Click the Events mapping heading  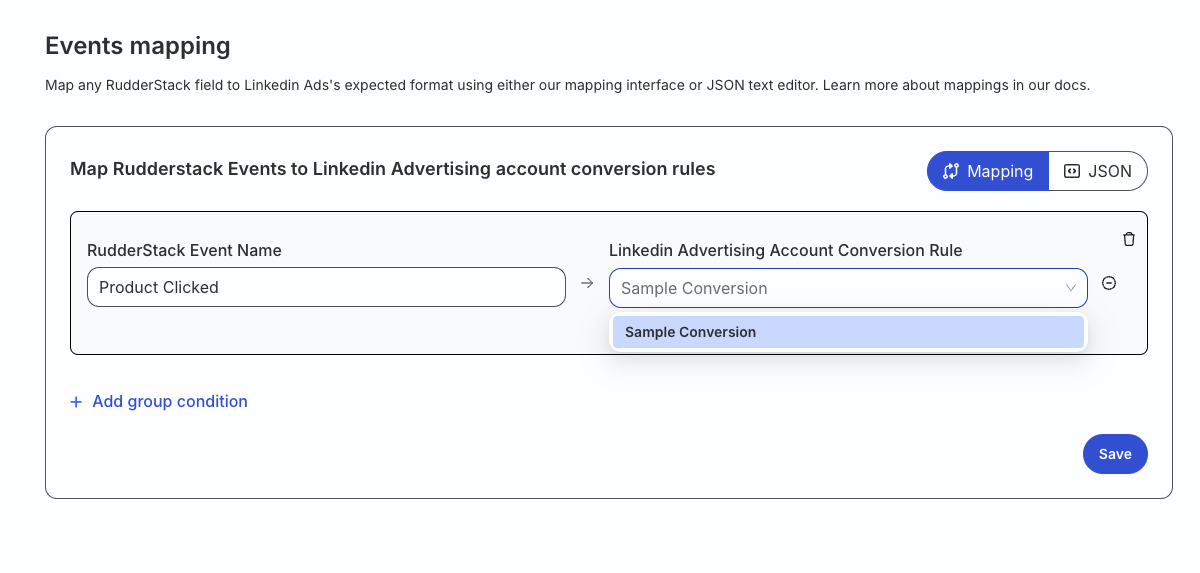[x=138, y=45]
